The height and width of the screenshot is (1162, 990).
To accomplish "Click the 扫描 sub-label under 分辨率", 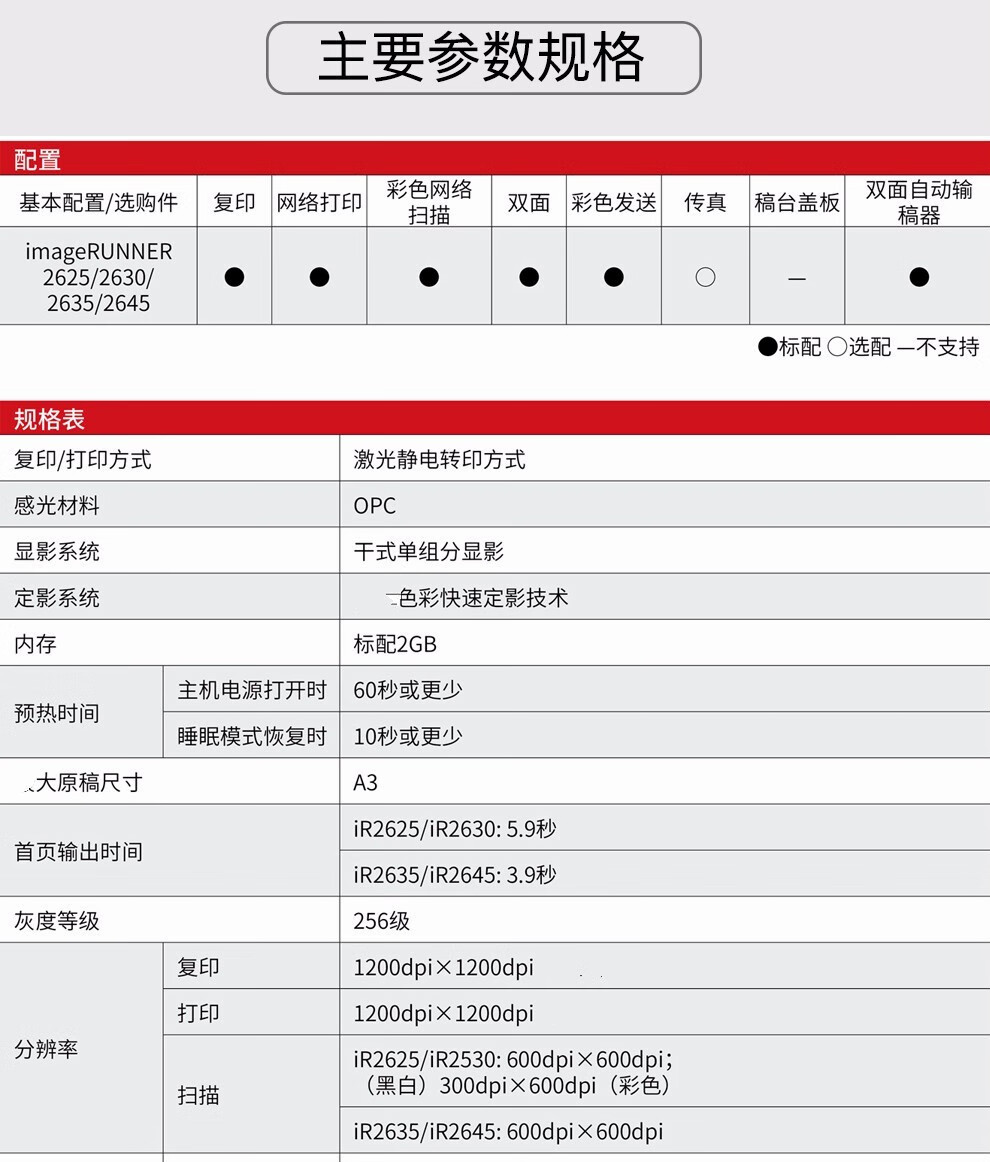I will [198, 1095].
